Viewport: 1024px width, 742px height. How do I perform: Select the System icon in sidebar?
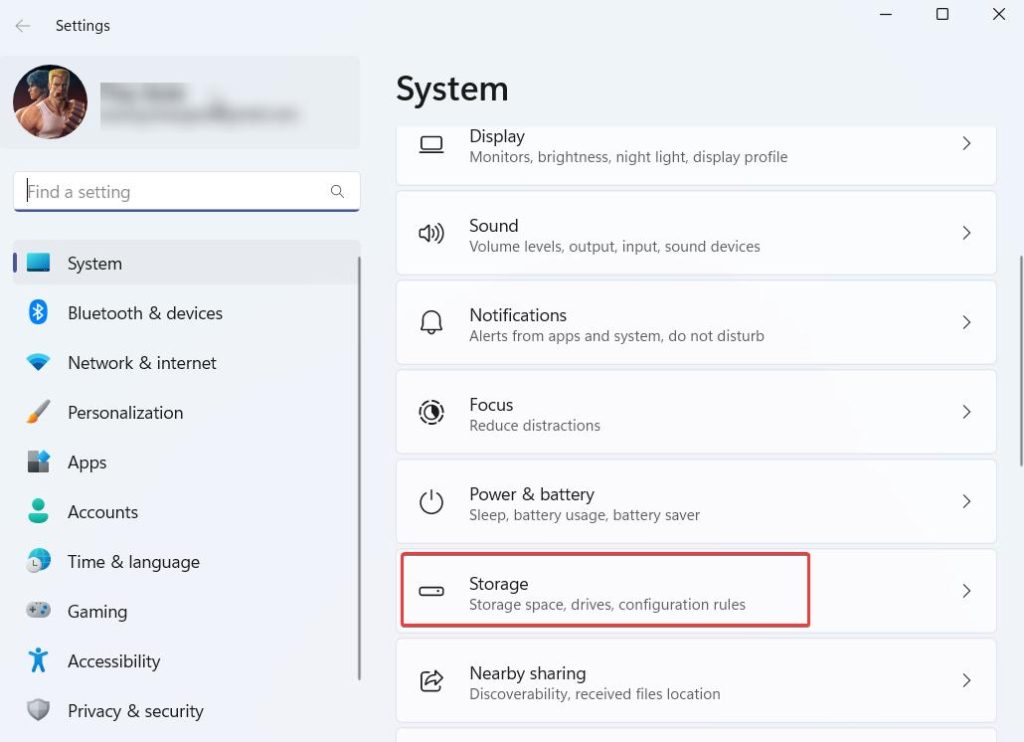pyautogui.click(x=38, y=263)
